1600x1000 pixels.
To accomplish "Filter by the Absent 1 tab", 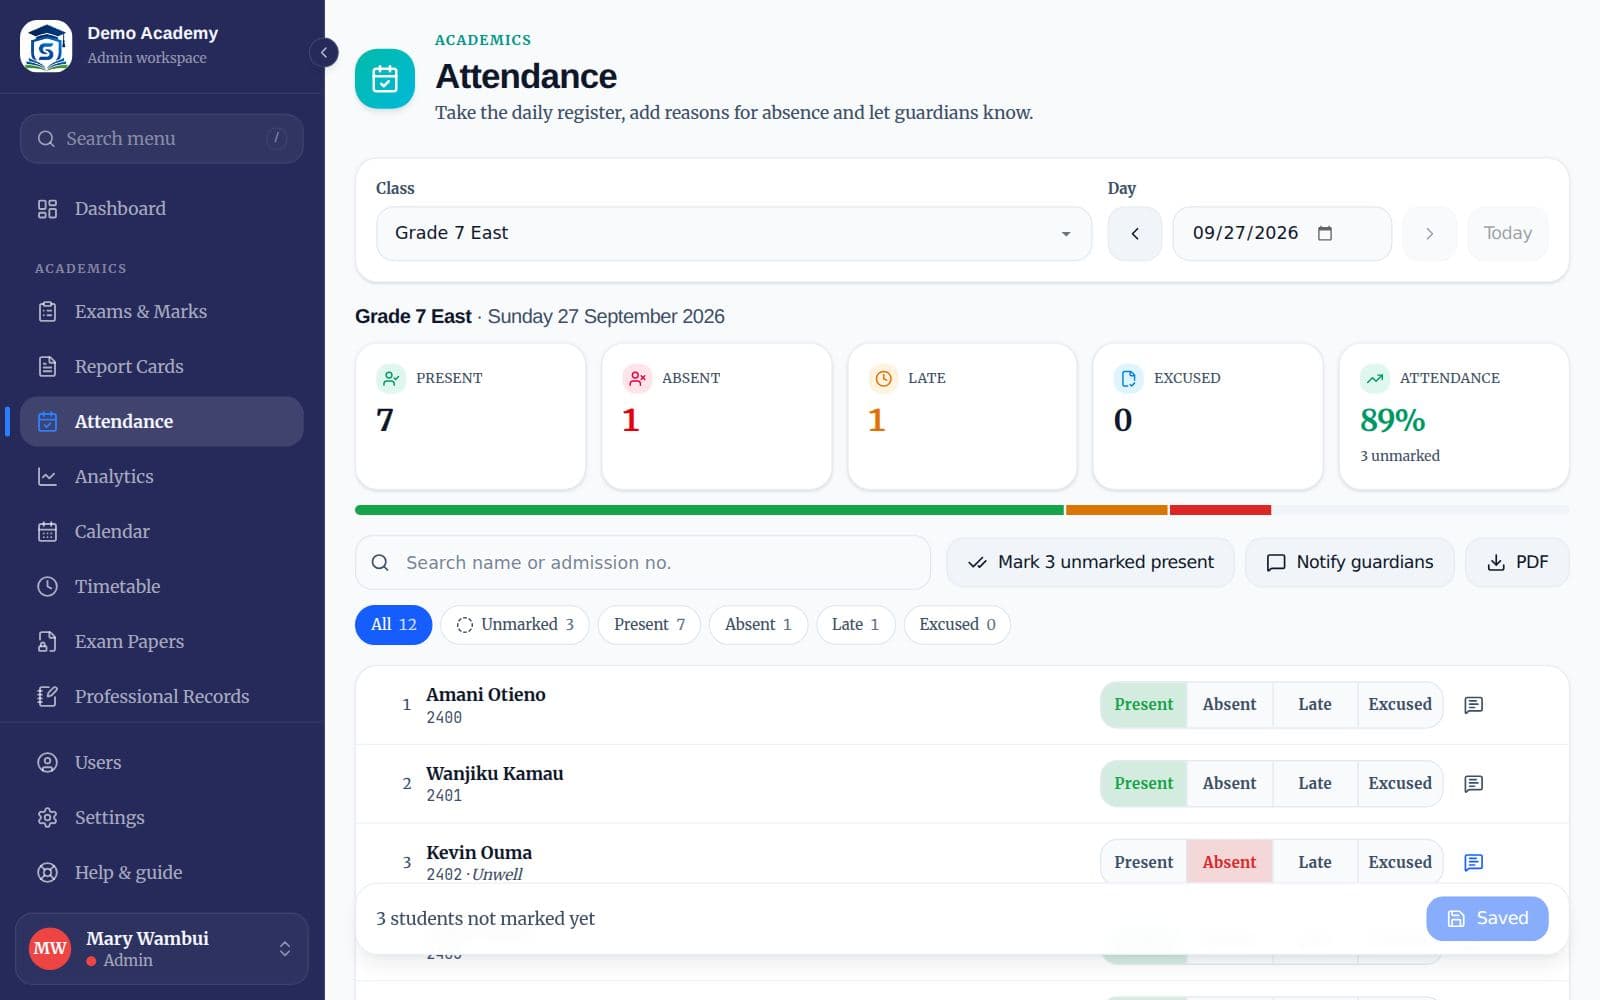I will coord(758,625).
